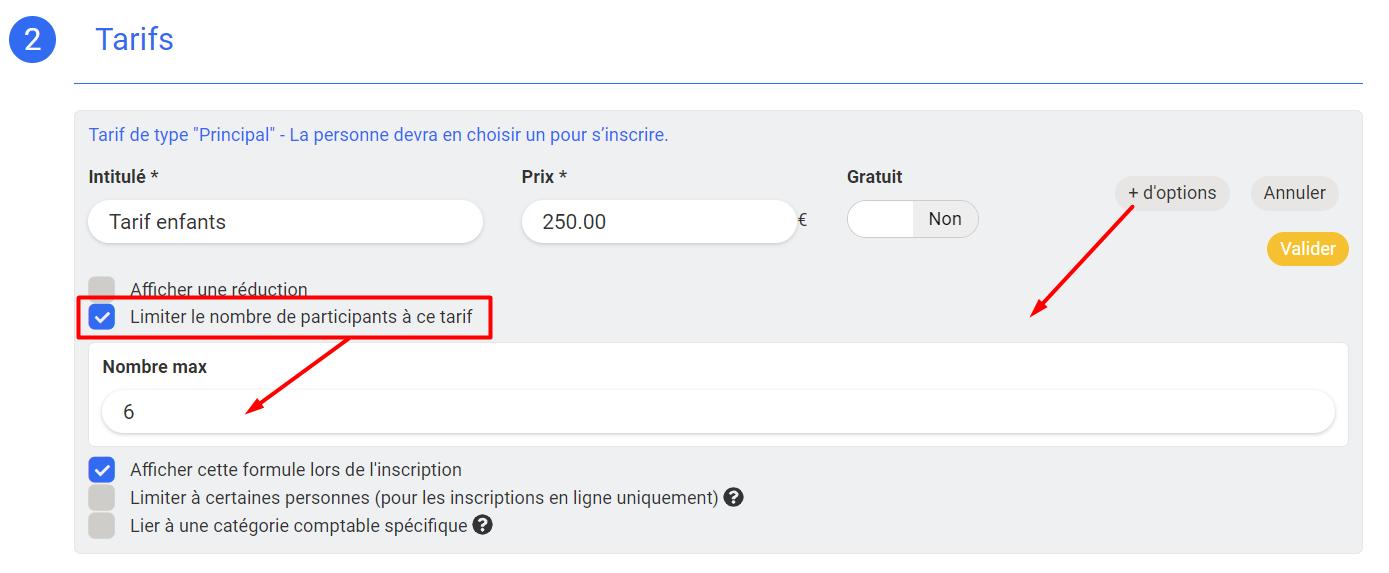
Task: Click the 'Nombre max' field showing 6
Action: pyautogui.click(x=718, y=412)
